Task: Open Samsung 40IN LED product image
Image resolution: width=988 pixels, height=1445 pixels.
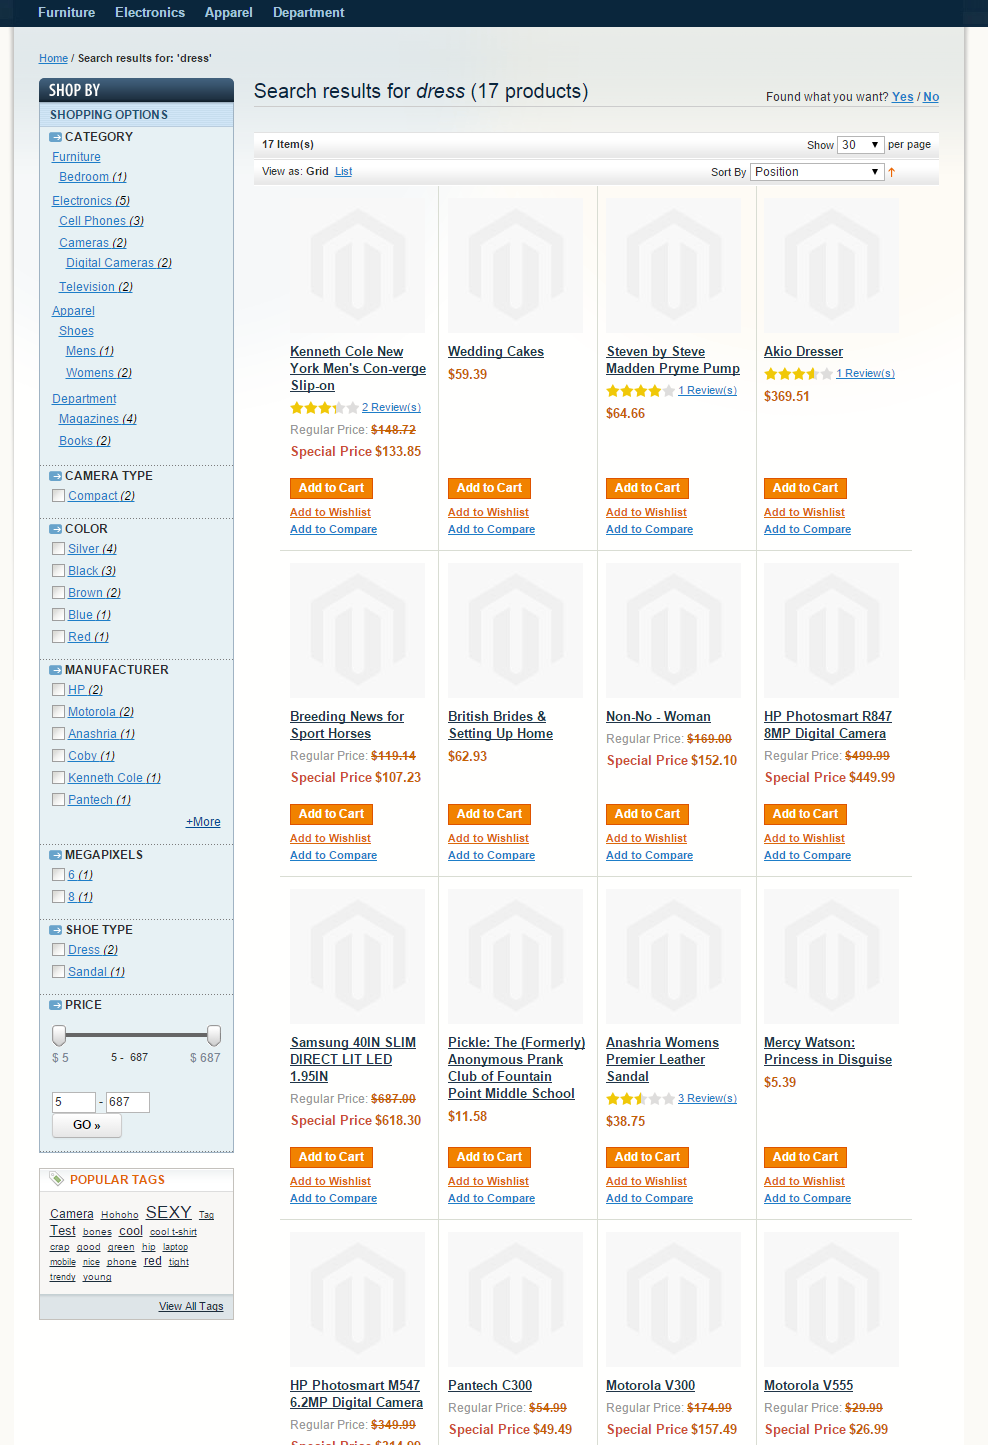Action: pyautogui.click(x=357, y=956)
